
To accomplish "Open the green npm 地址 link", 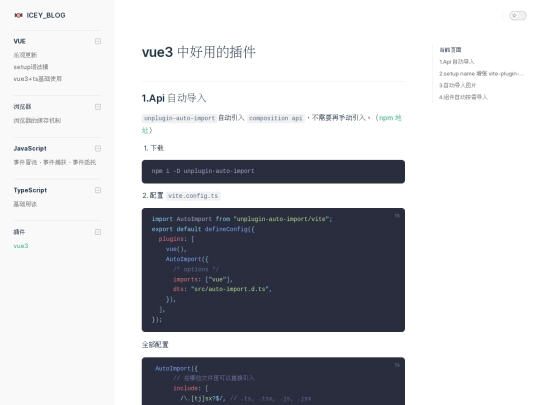I will point(390,118).
